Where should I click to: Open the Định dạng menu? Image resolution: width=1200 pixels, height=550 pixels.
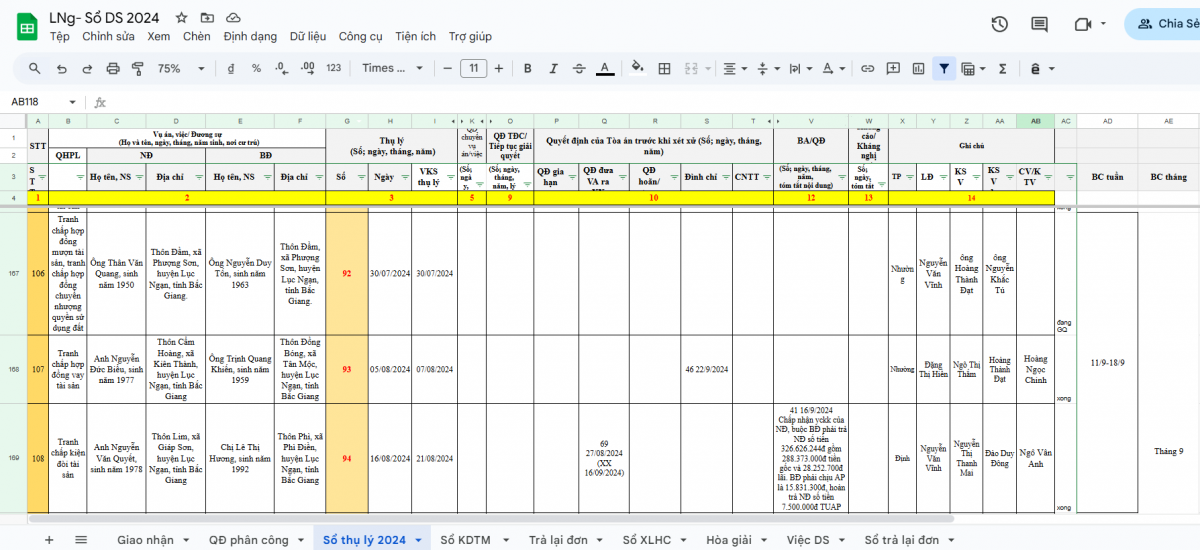coord(250,36)
